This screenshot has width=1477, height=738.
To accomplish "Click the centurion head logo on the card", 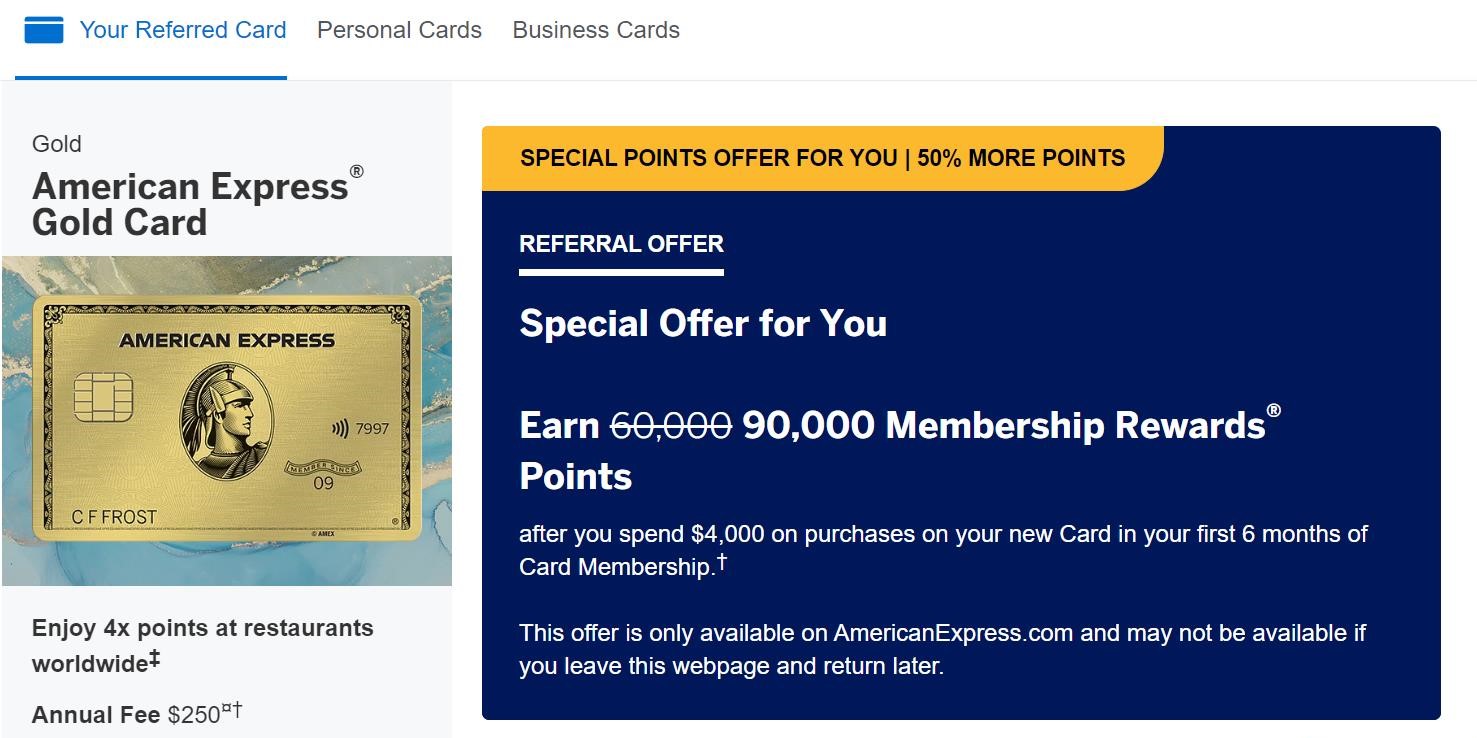I will pyautogui.click(x=222, y=420).
